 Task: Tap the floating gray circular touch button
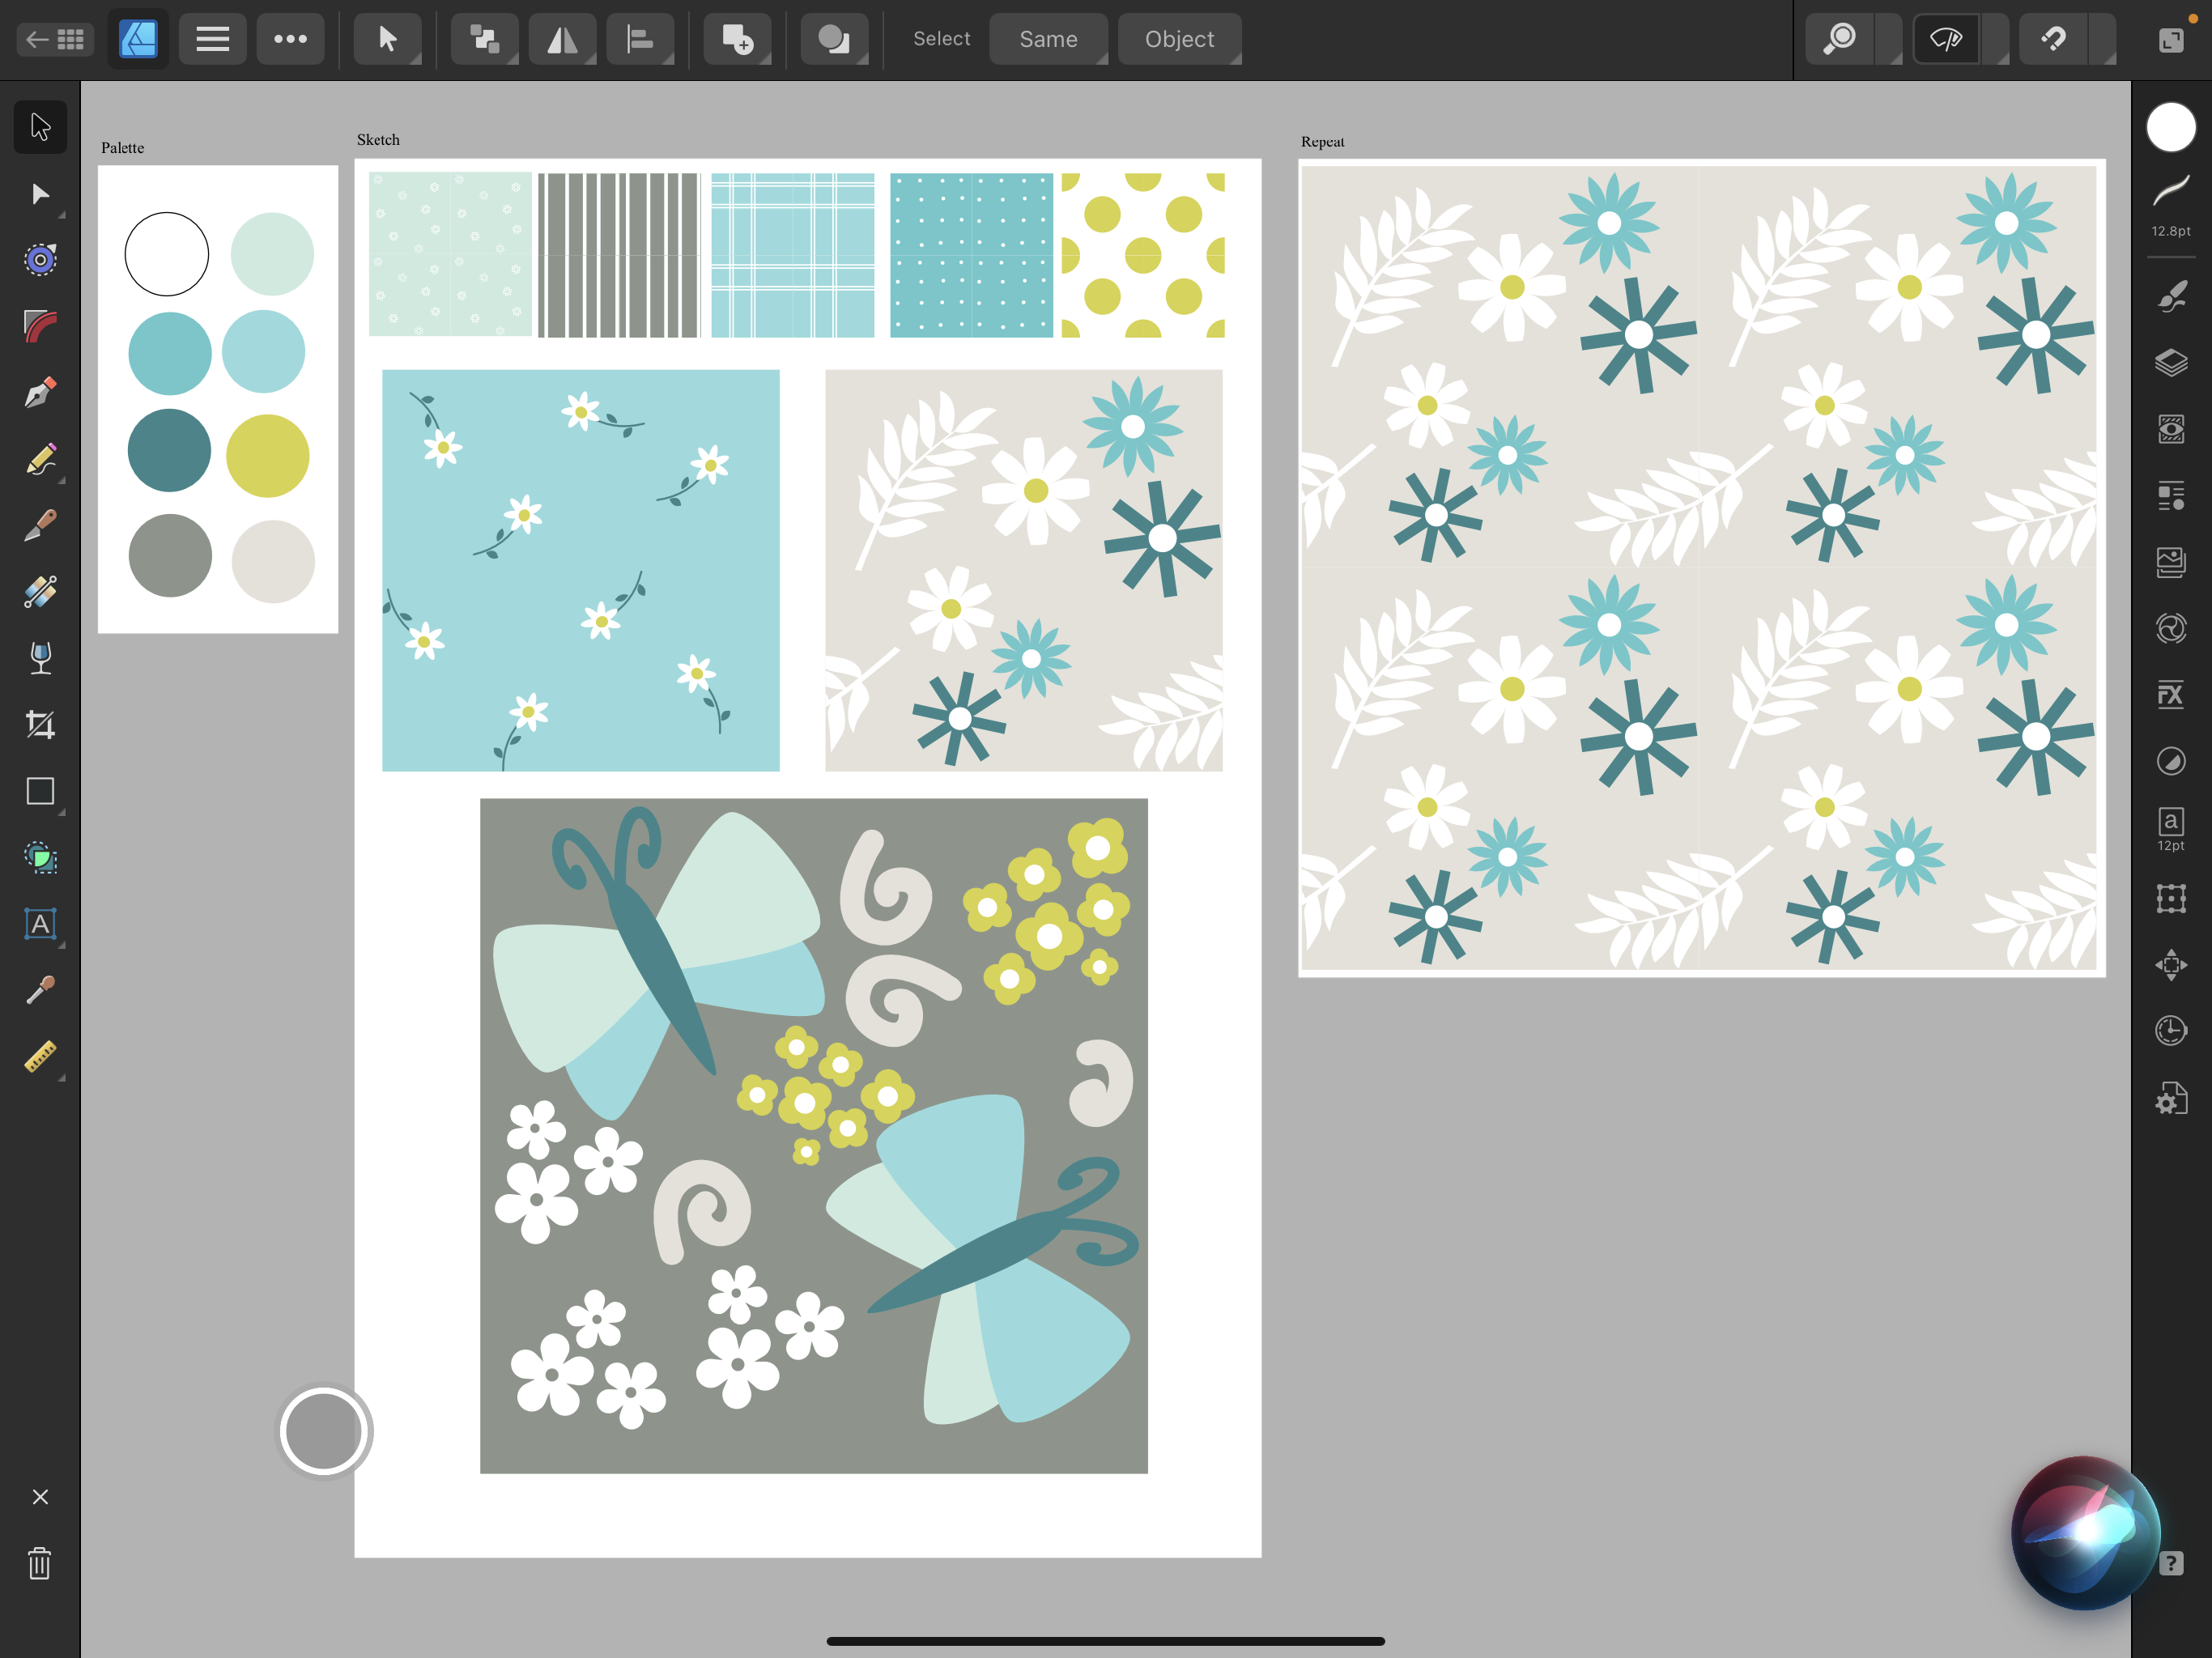coord(323,1431)
